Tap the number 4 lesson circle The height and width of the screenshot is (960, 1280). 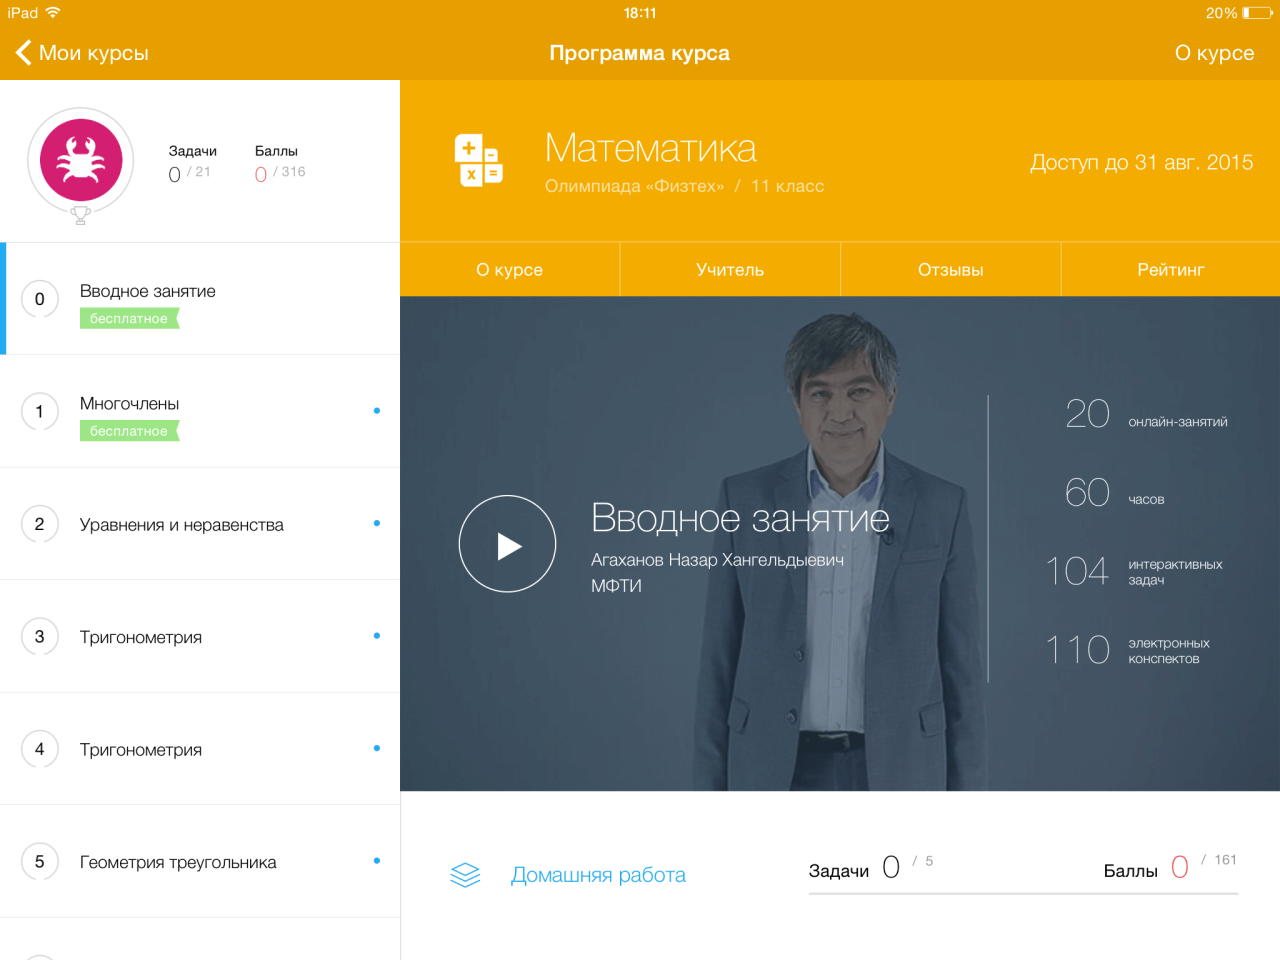pyautogui.click(x=40, y=749)
